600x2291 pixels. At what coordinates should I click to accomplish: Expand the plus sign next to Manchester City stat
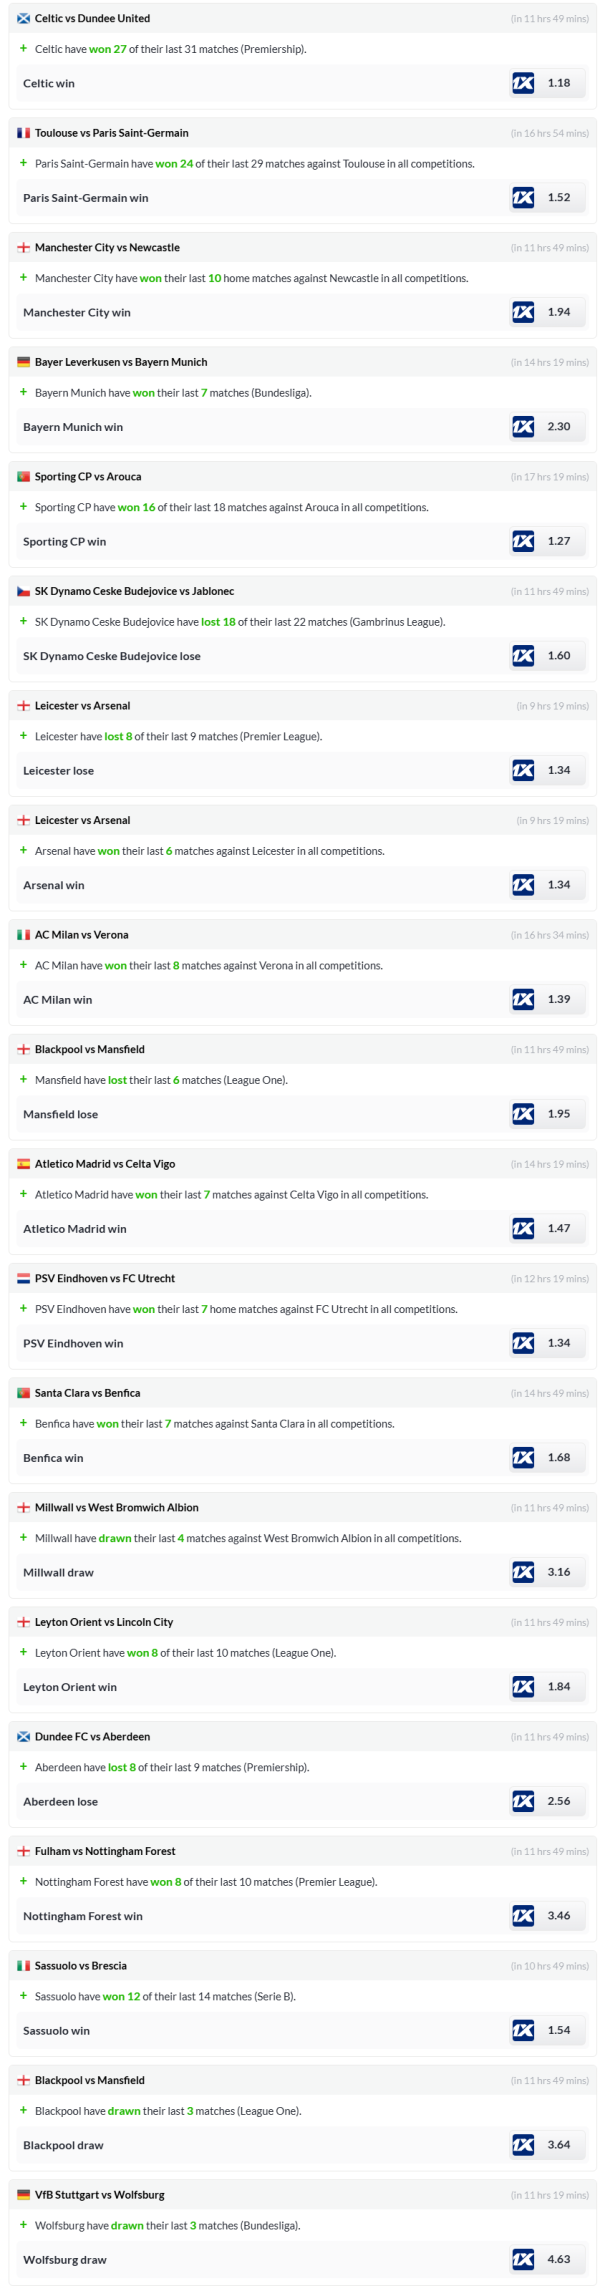coord(24,278)
